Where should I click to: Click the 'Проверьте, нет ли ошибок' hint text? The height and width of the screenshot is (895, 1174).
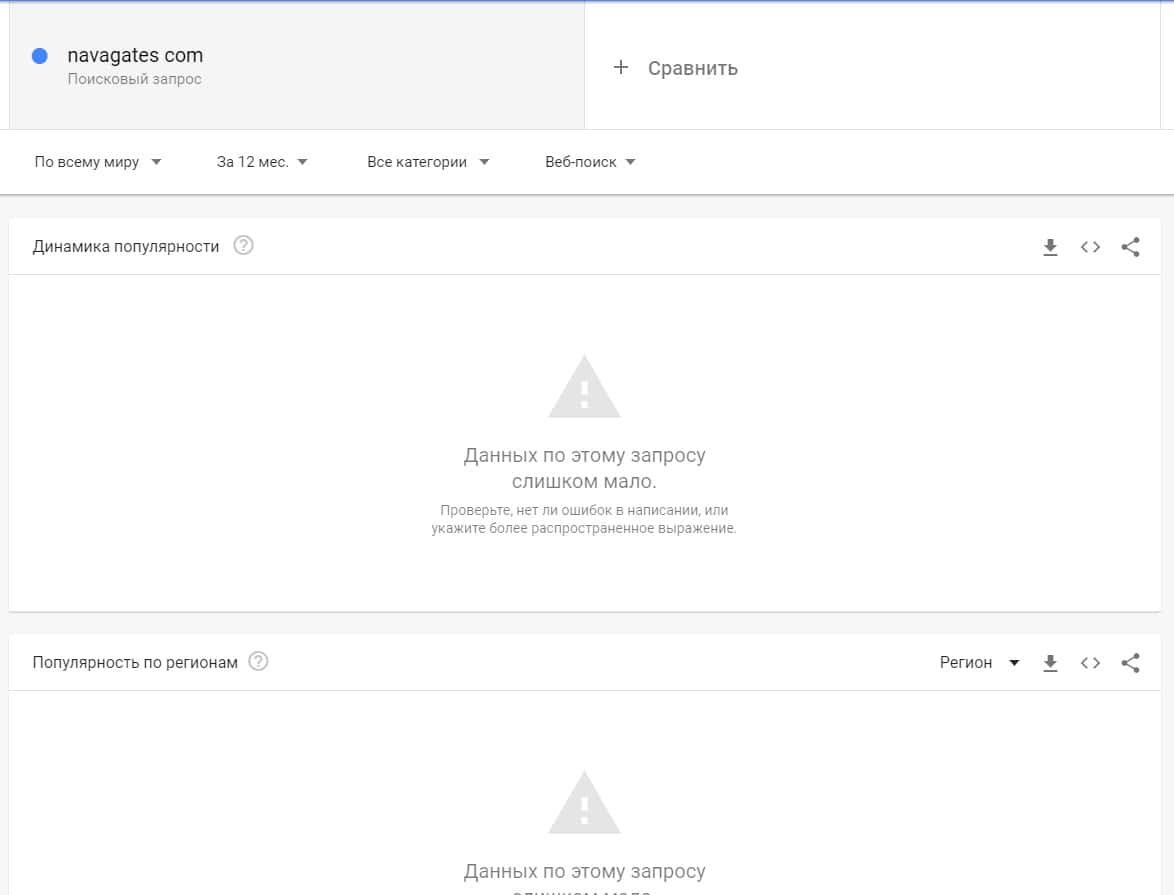click(x=584, y=519)
